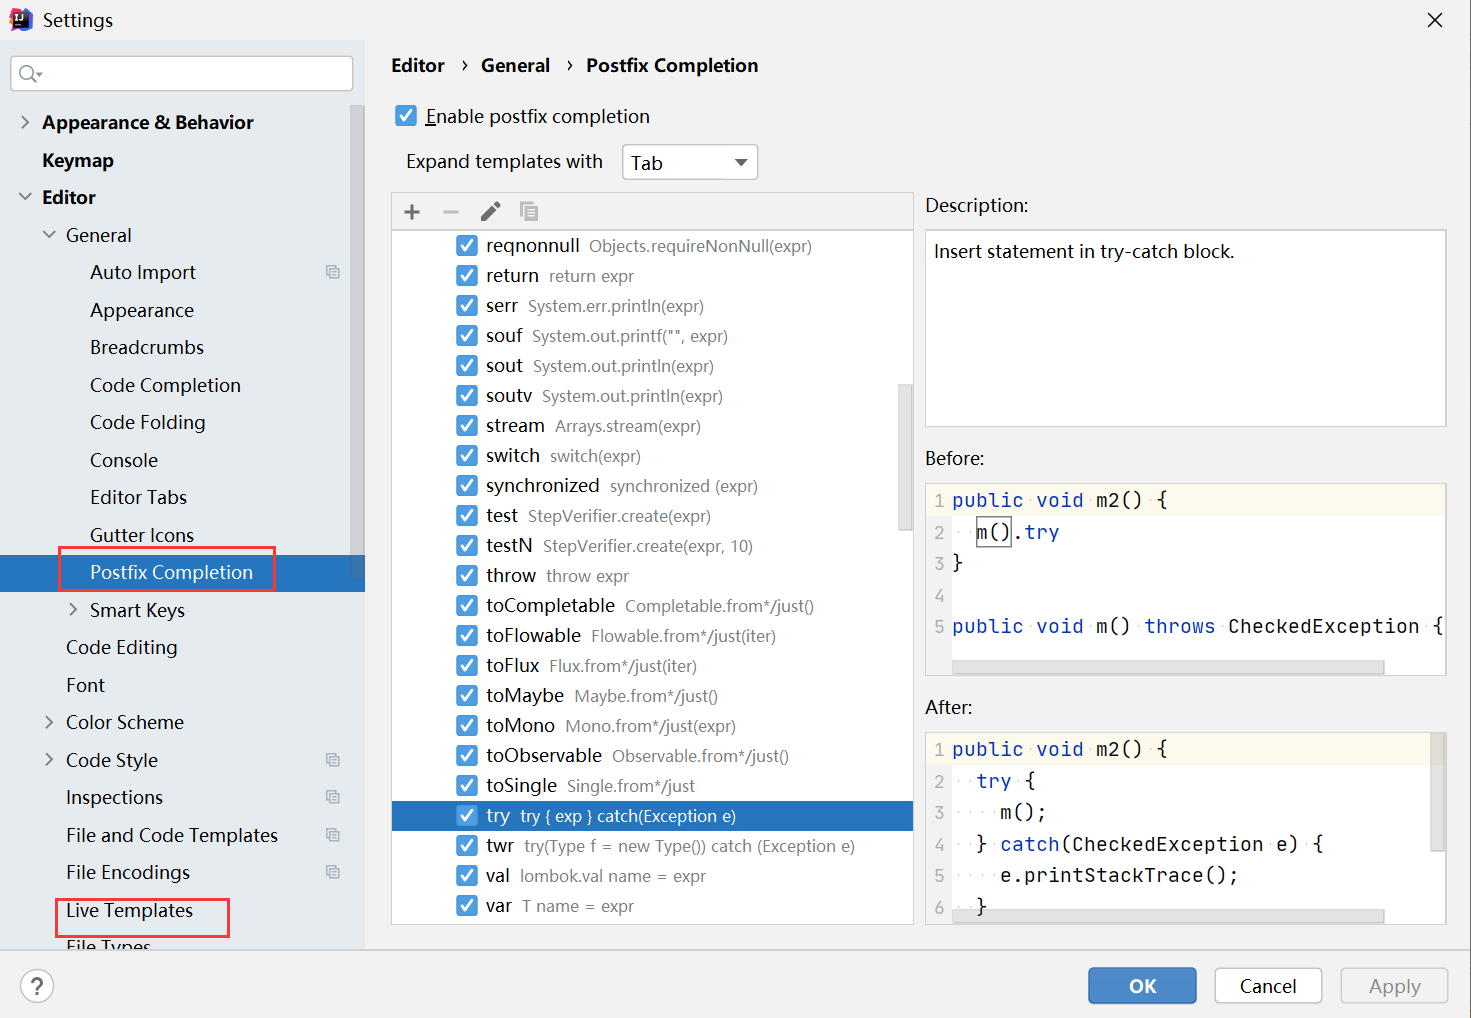1471x1018 pixels.
Task: Toggle the toFlux template checkbox
Action: pos(467,666)
